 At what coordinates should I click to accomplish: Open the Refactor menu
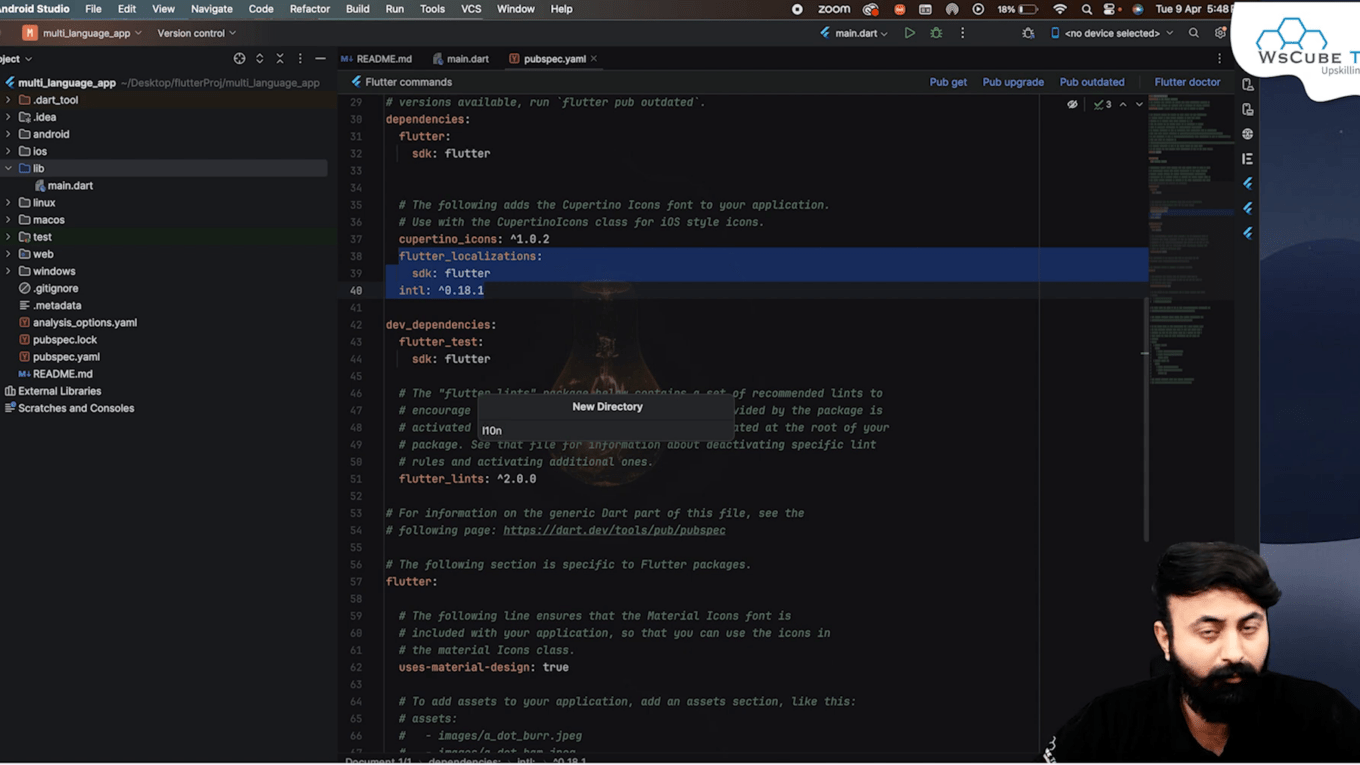click(x=309, y=9)
